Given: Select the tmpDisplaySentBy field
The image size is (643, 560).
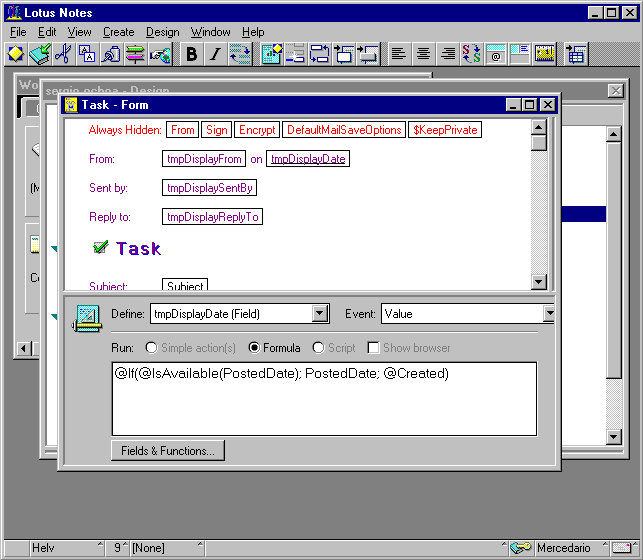Looking at the screenshot, I should point(210,188).
